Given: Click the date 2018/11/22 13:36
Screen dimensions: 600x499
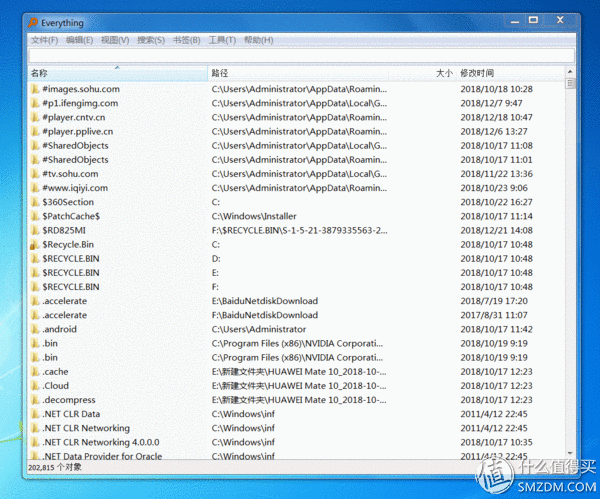Looking at the screenshot, I should [x=496, y=174].
